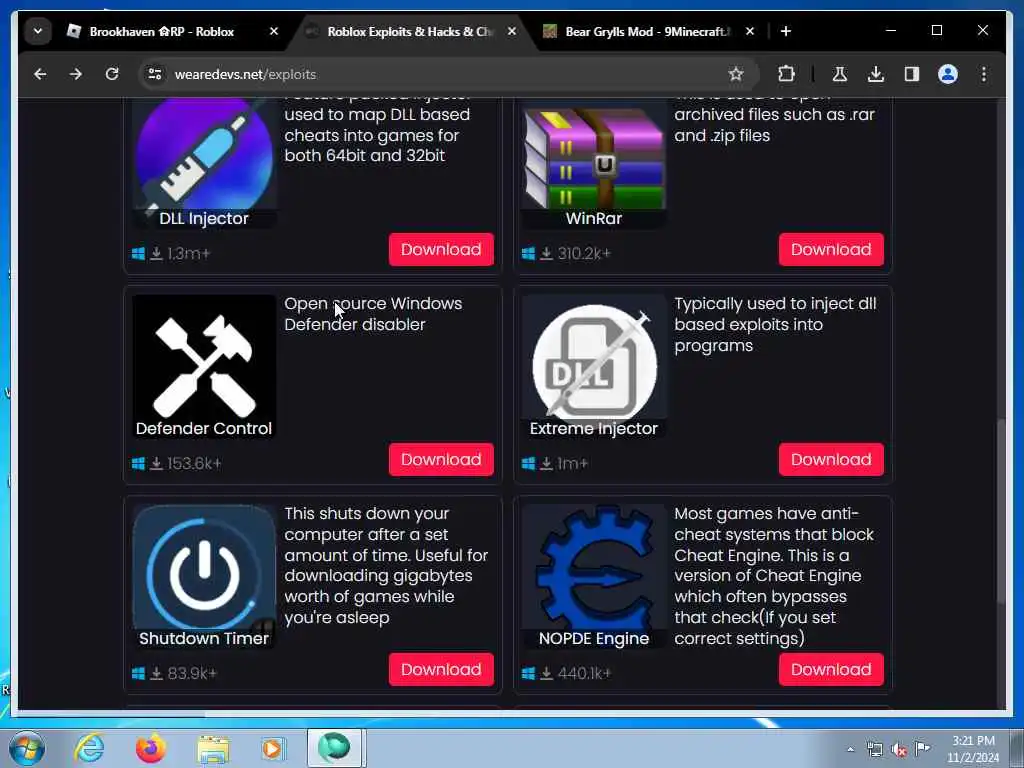Screen dimensions: 1024x768
Task: Open the browser three-dot menu
Action: click(984, 74)
